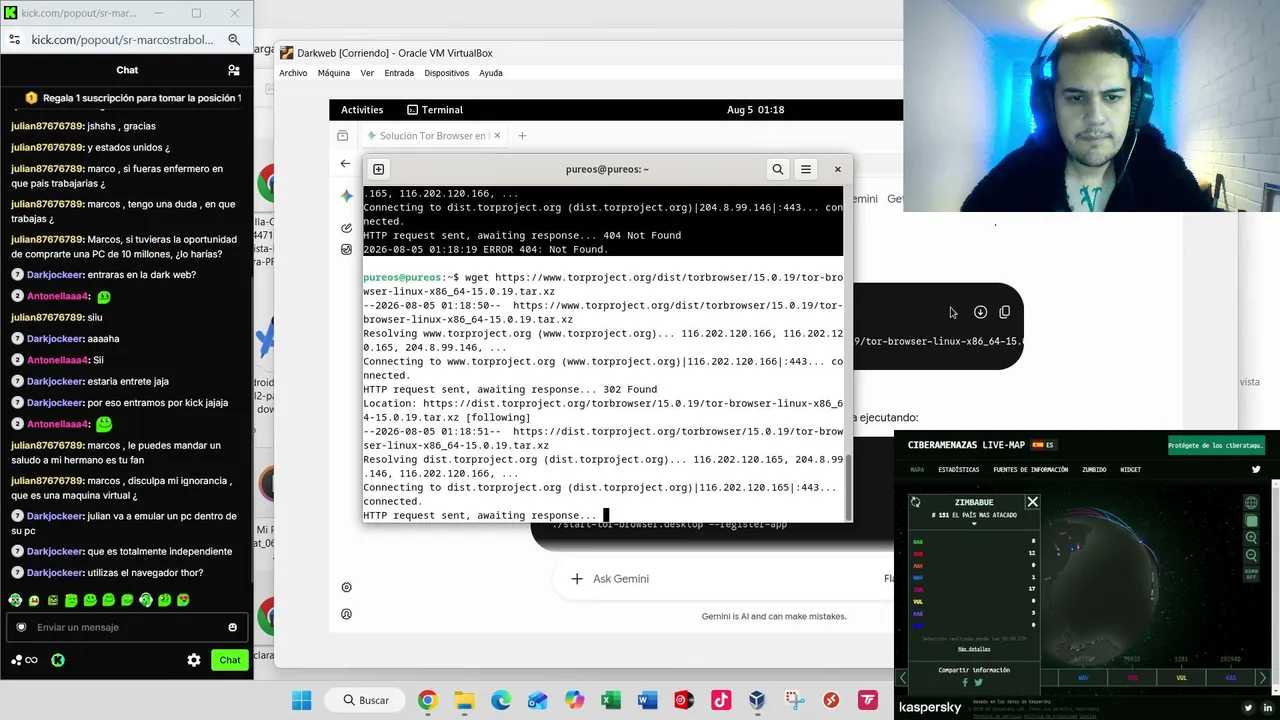The image size is (1280, 720).
Task: Open chat users list icon
Action: (x=233, y=70)
